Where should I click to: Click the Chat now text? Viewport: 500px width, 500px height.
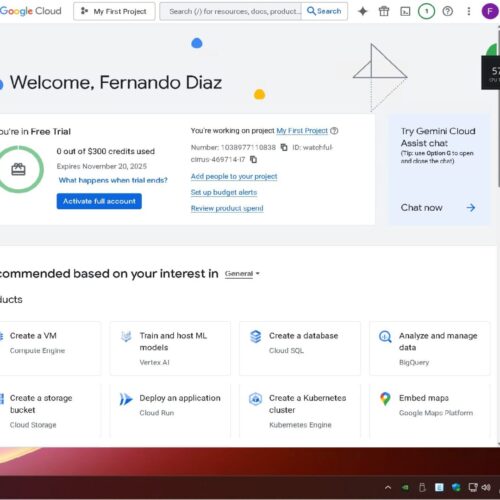(x=421, y=208)
